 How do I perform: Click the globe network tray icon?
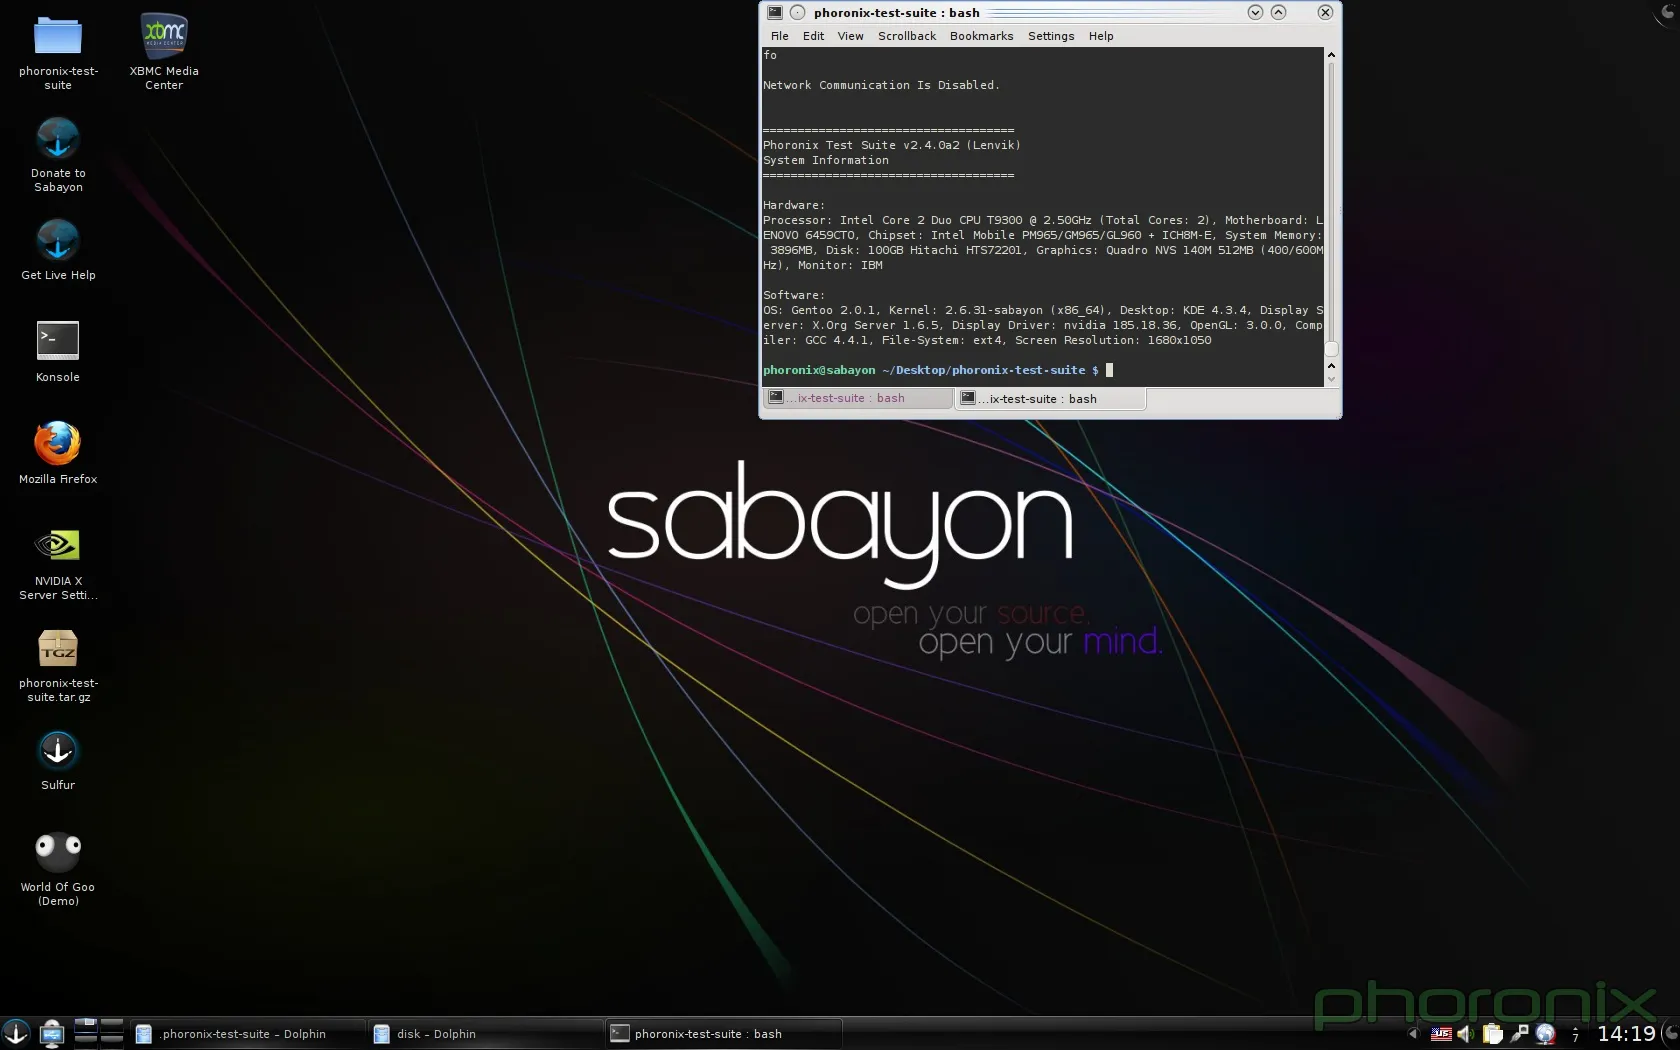1545,1034
